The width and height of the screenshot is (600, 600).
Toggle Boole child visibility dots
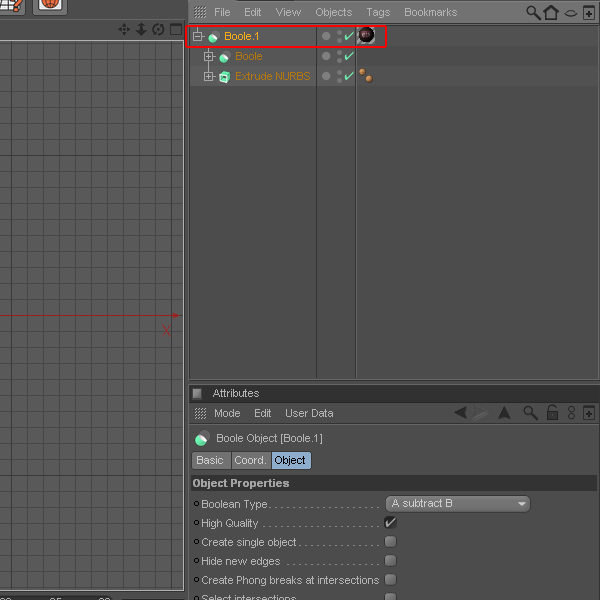[339, 56]
